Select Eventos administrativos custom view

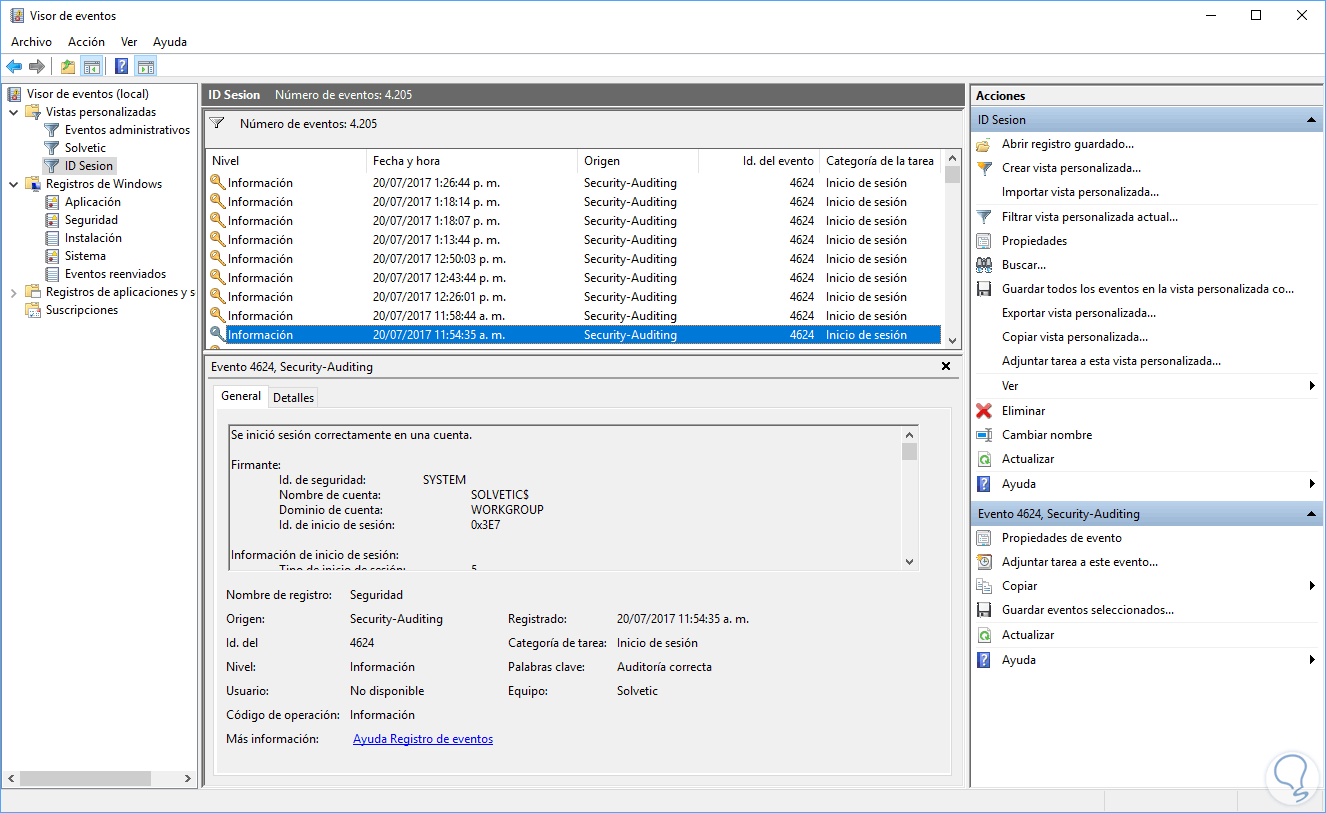(127, 130)
